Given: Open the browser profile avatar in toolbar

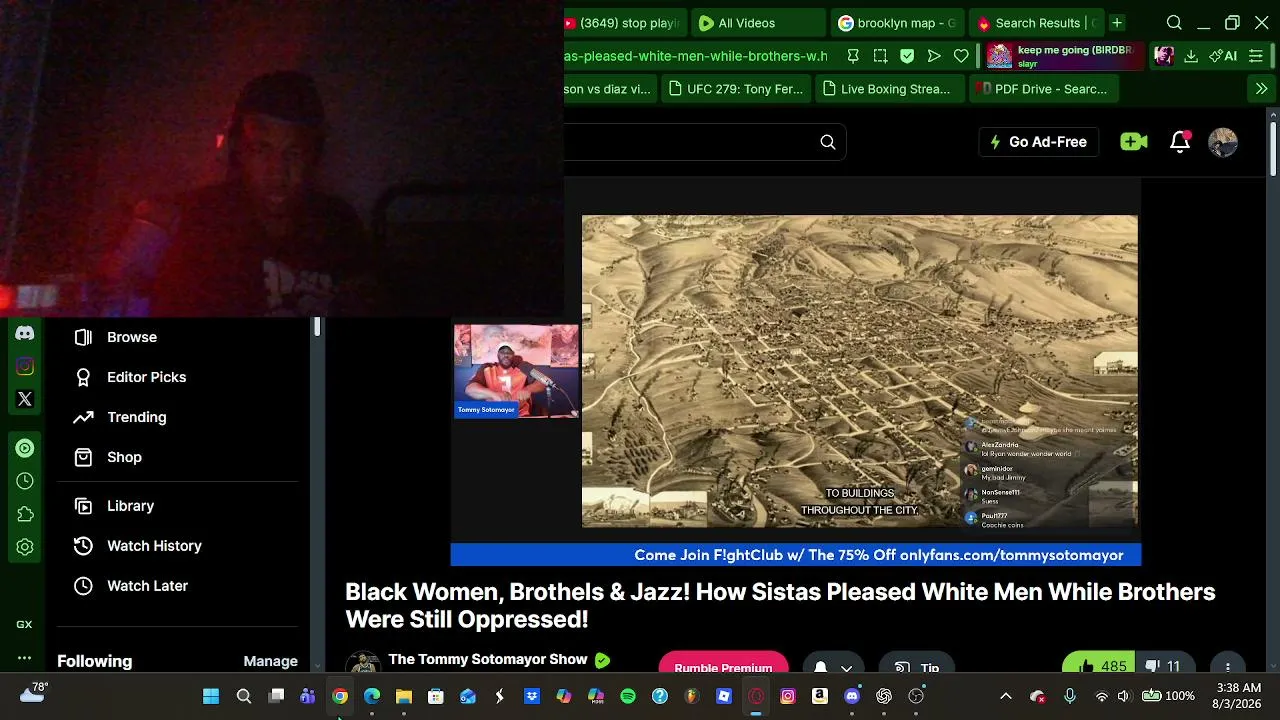Looking at the screenshot, I should pos(1163,56).
